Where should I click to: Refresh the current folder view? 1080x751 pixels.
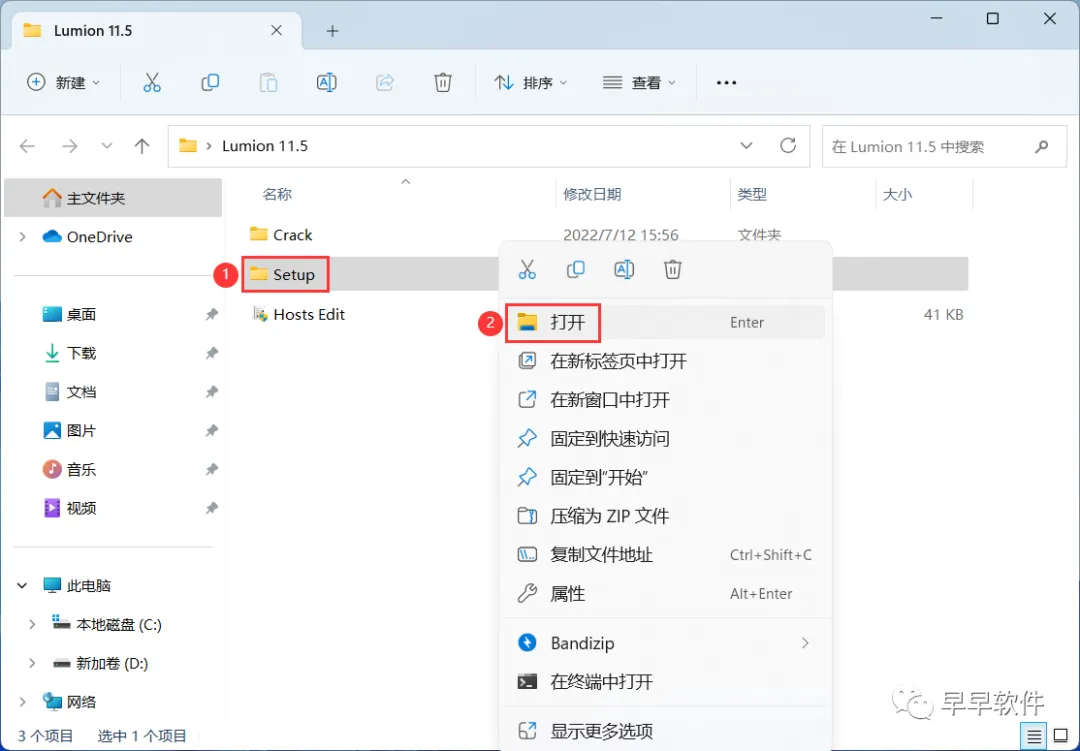click(788, 145)
